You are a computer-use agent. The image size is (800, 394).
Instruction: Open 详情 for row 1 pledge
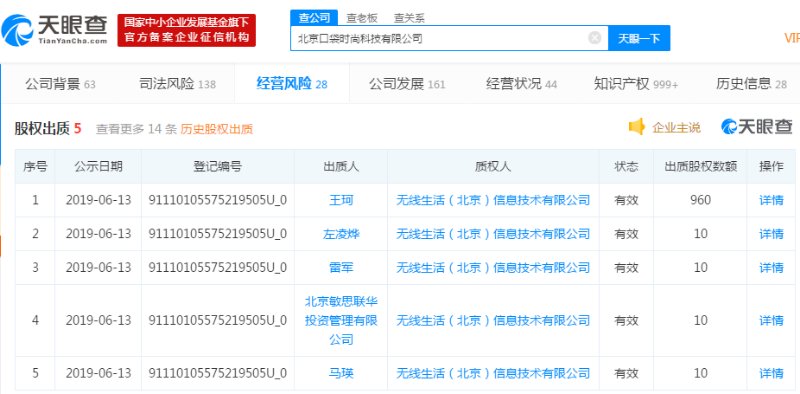tap(771, 200)
